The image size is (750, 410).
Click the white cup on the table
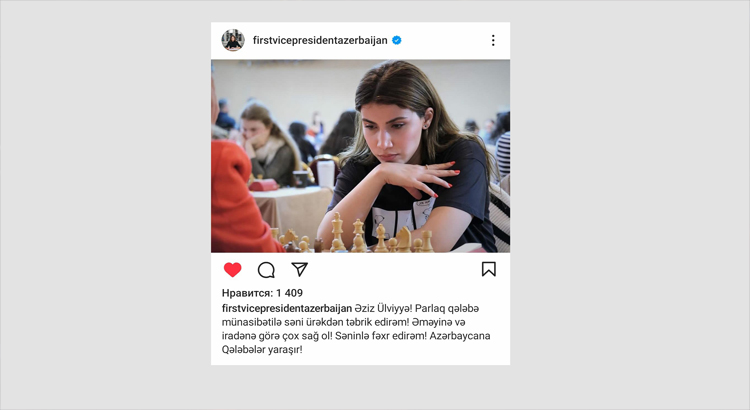click(x=326, y=174)
